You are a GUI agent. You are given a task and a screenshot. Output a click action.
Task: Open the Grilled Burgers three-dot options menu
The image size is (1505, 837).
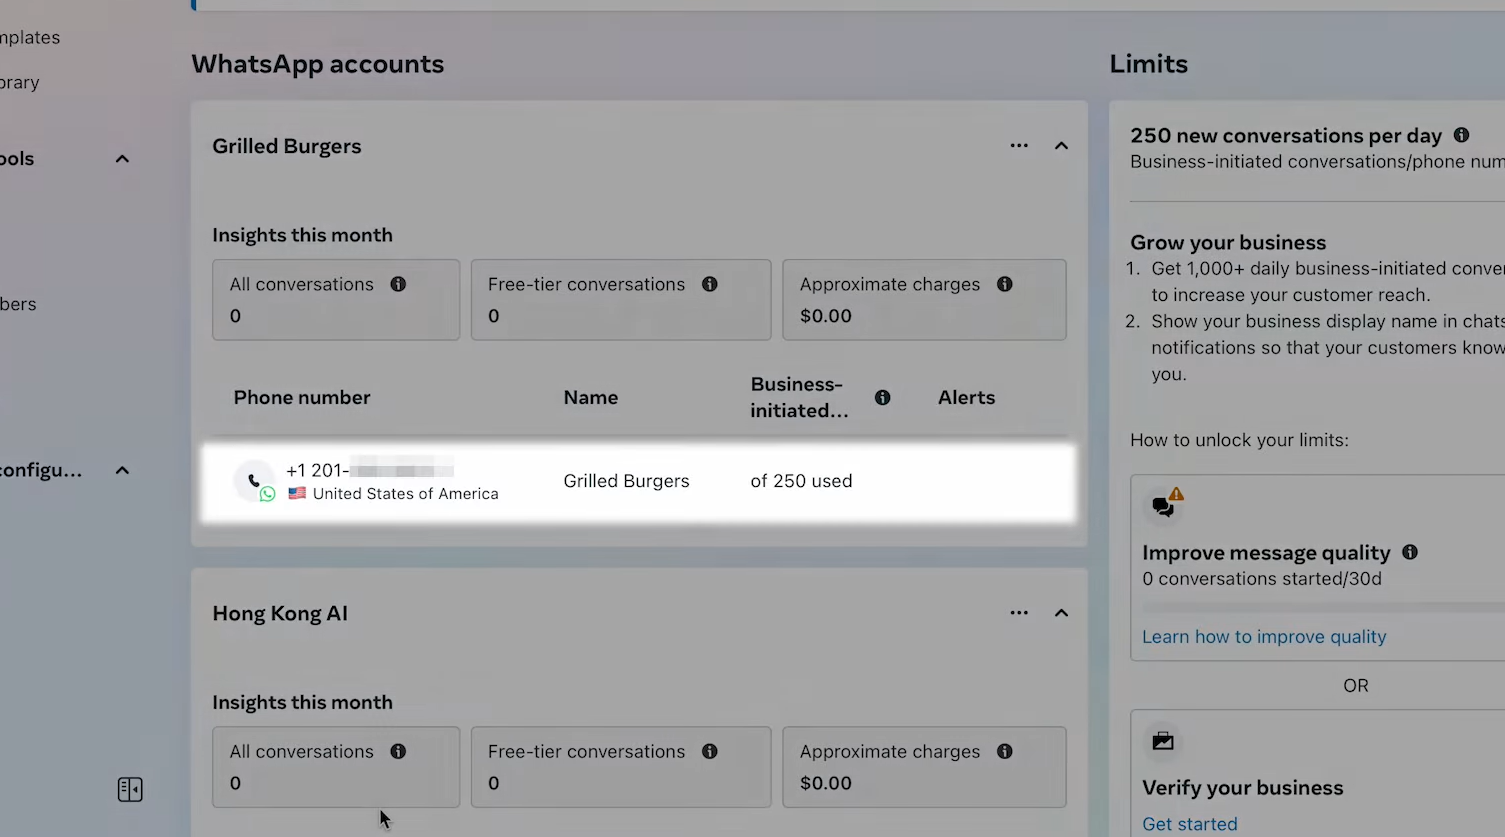click(1019, 146)
